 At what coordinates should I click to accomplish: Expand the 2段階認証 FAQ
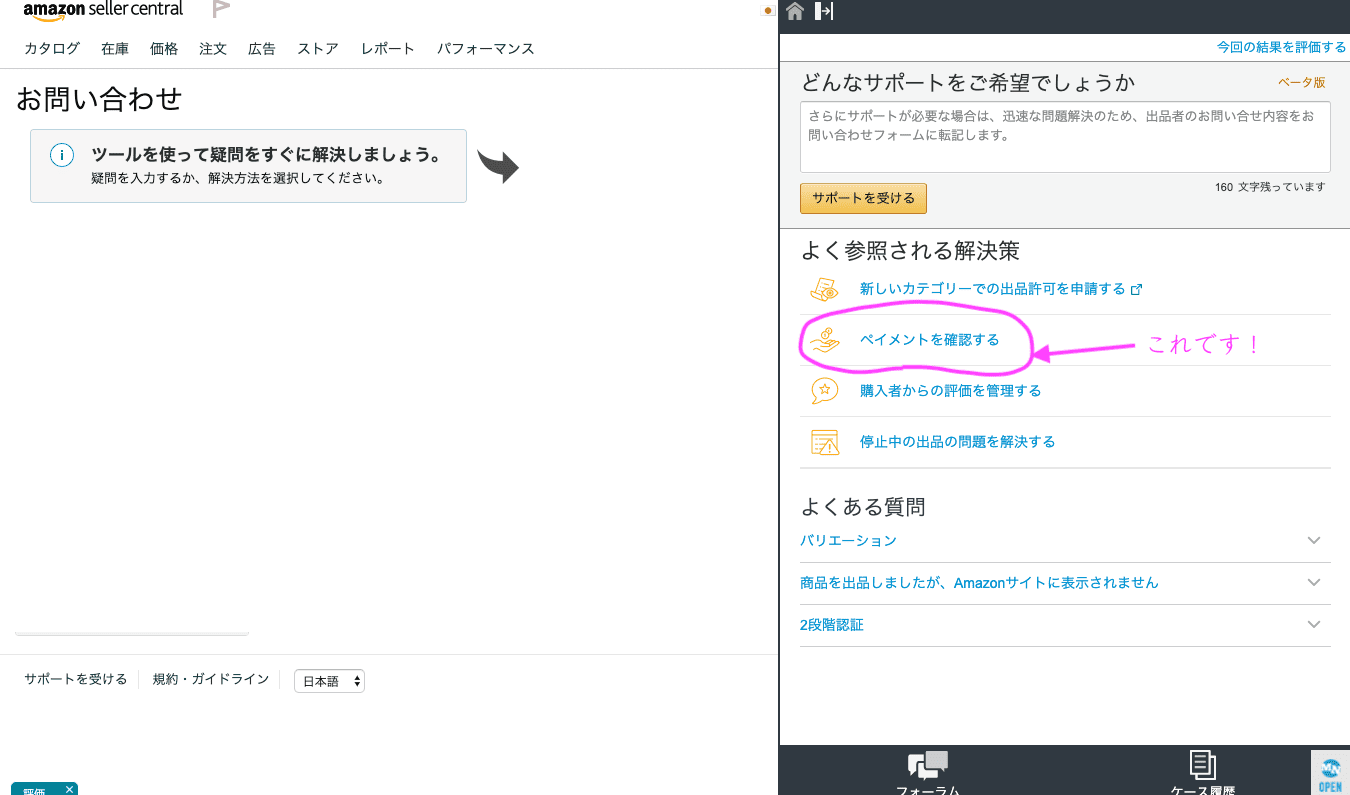[x=1065, y=624]
